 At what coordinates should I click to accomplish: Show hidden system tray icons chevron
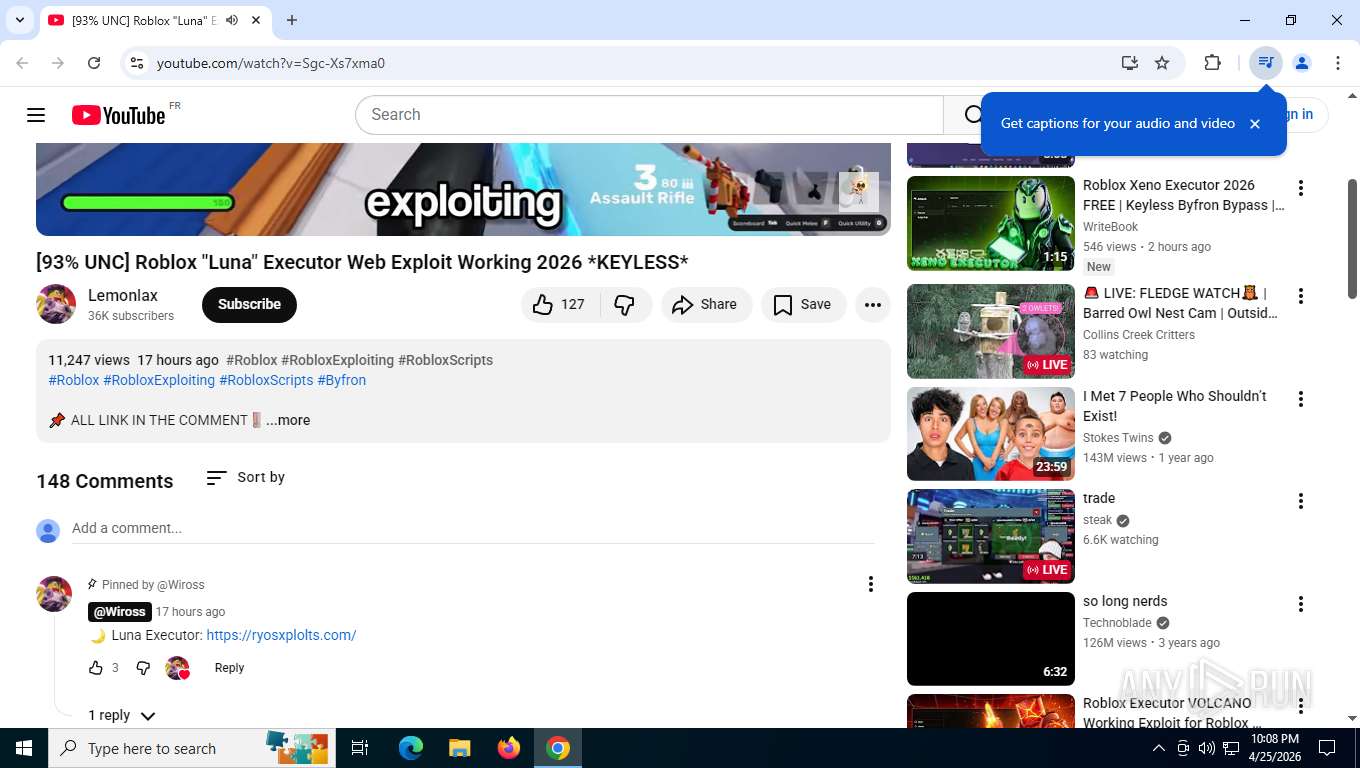pos(1158,748)
